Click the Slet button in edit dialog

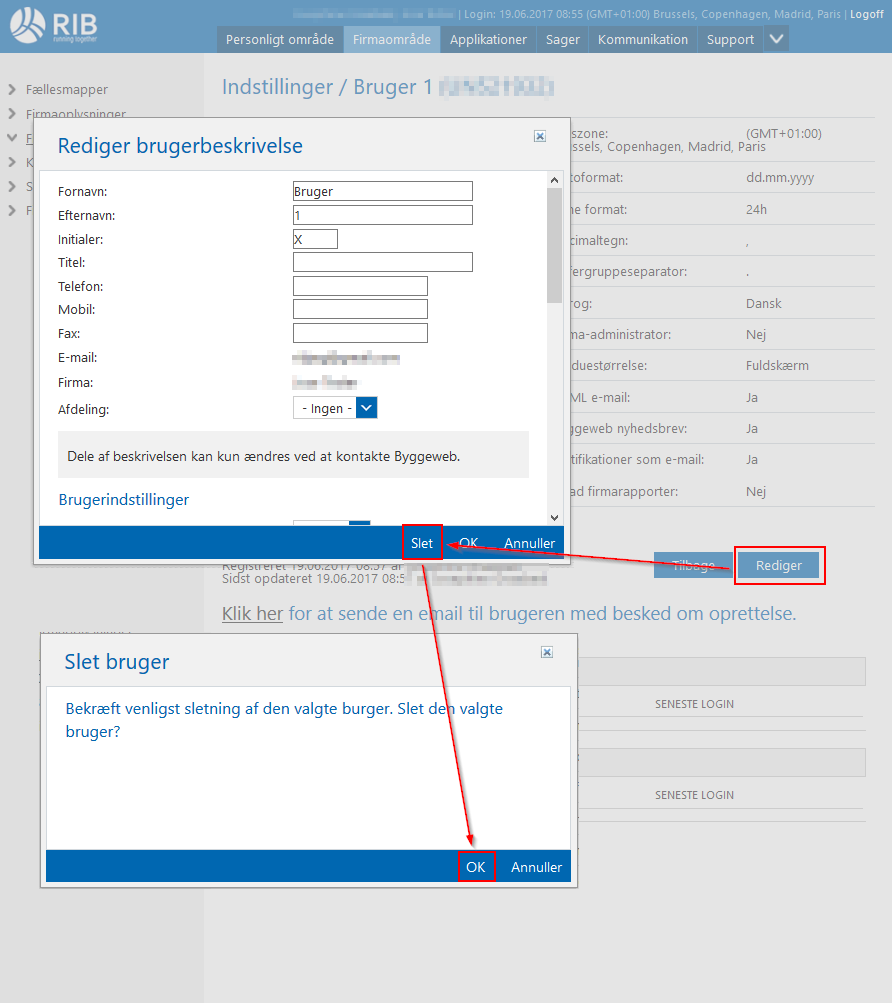click(x=422, y=543)
